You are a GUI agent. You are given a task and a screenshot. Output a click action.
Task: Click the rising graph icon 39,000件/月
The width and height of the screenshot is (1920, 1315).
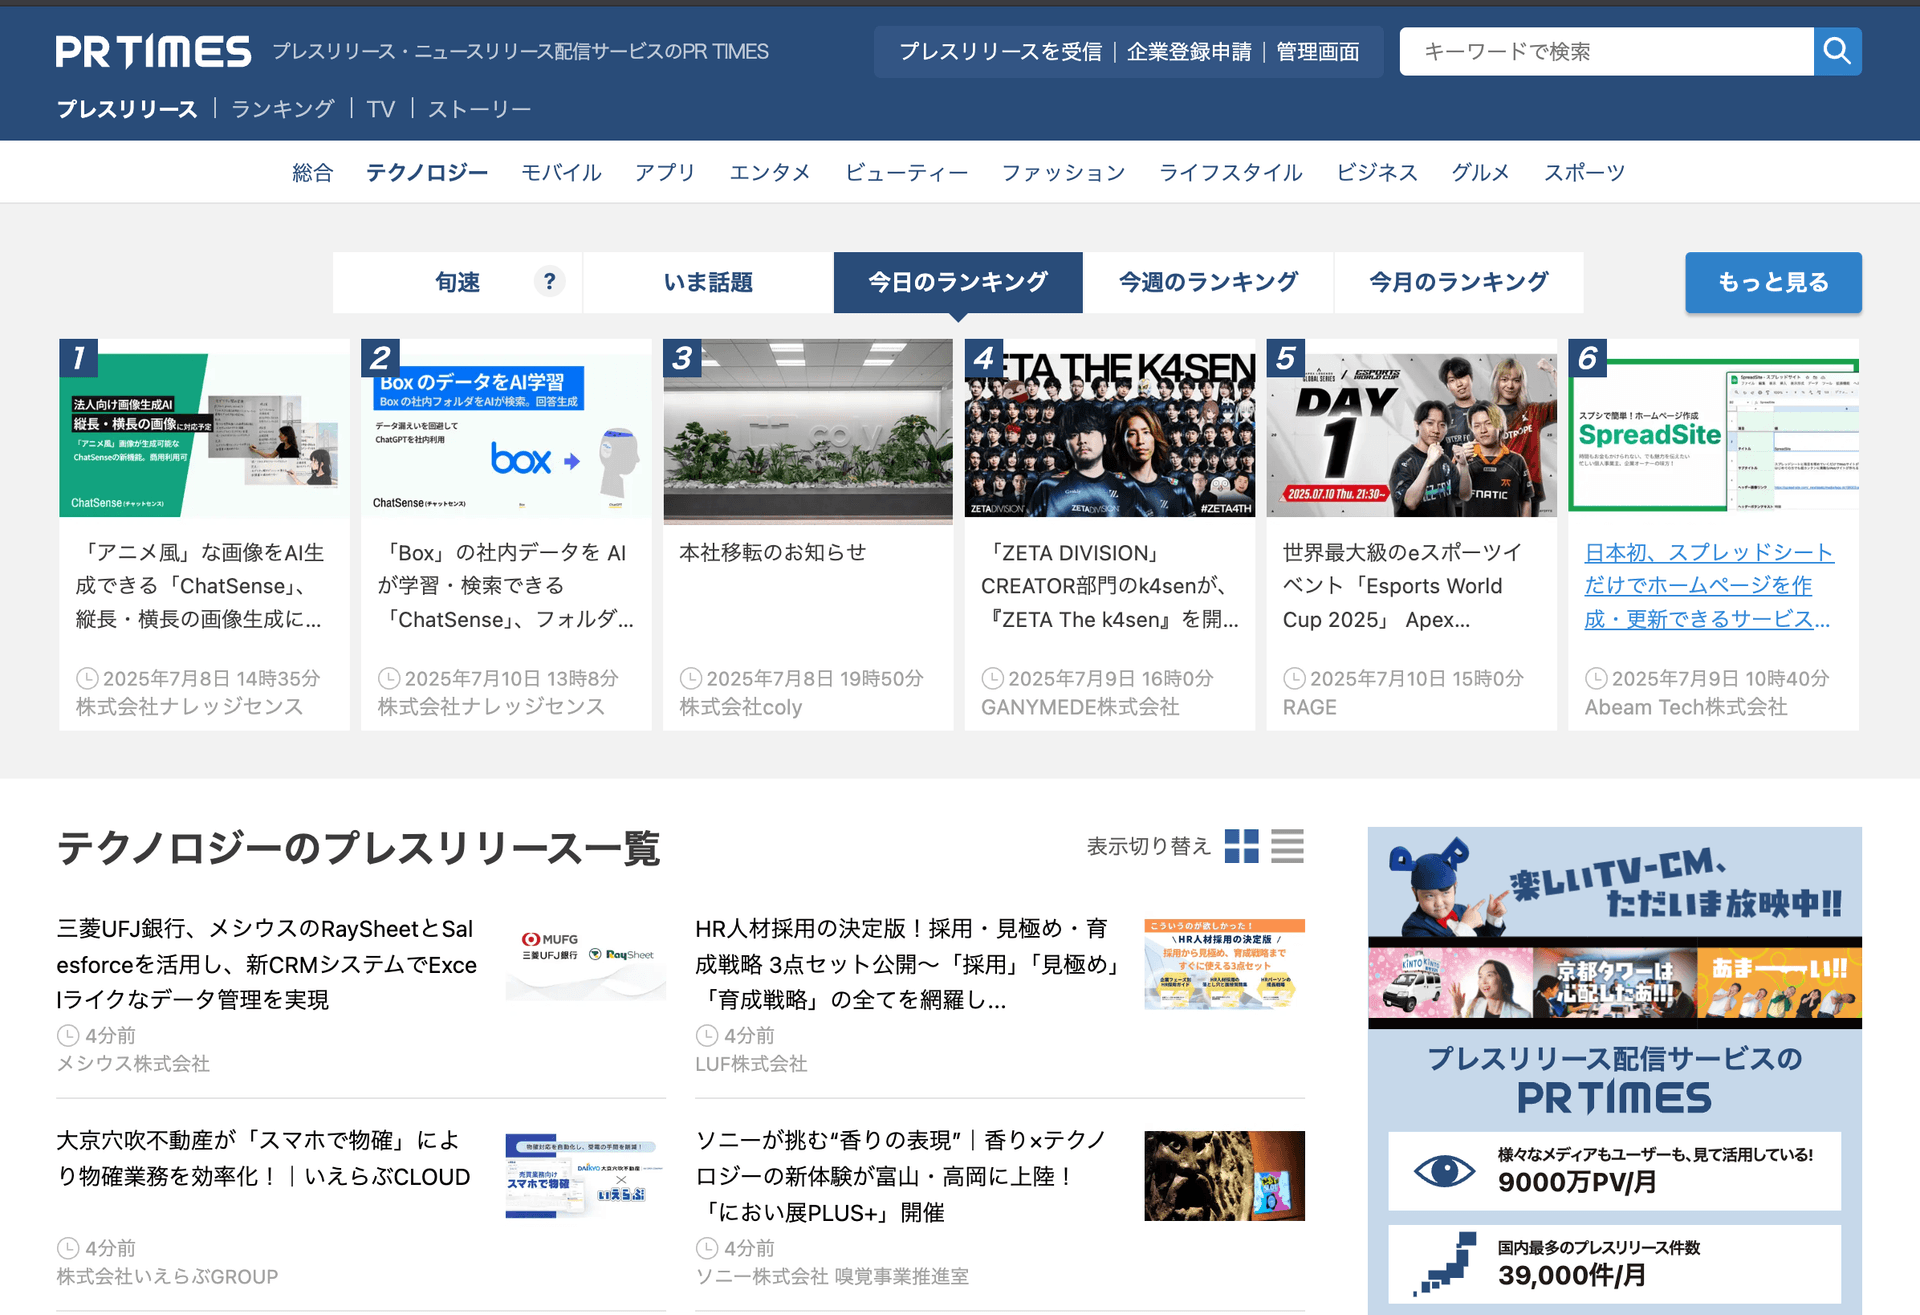click(x=1446, y=1264)
